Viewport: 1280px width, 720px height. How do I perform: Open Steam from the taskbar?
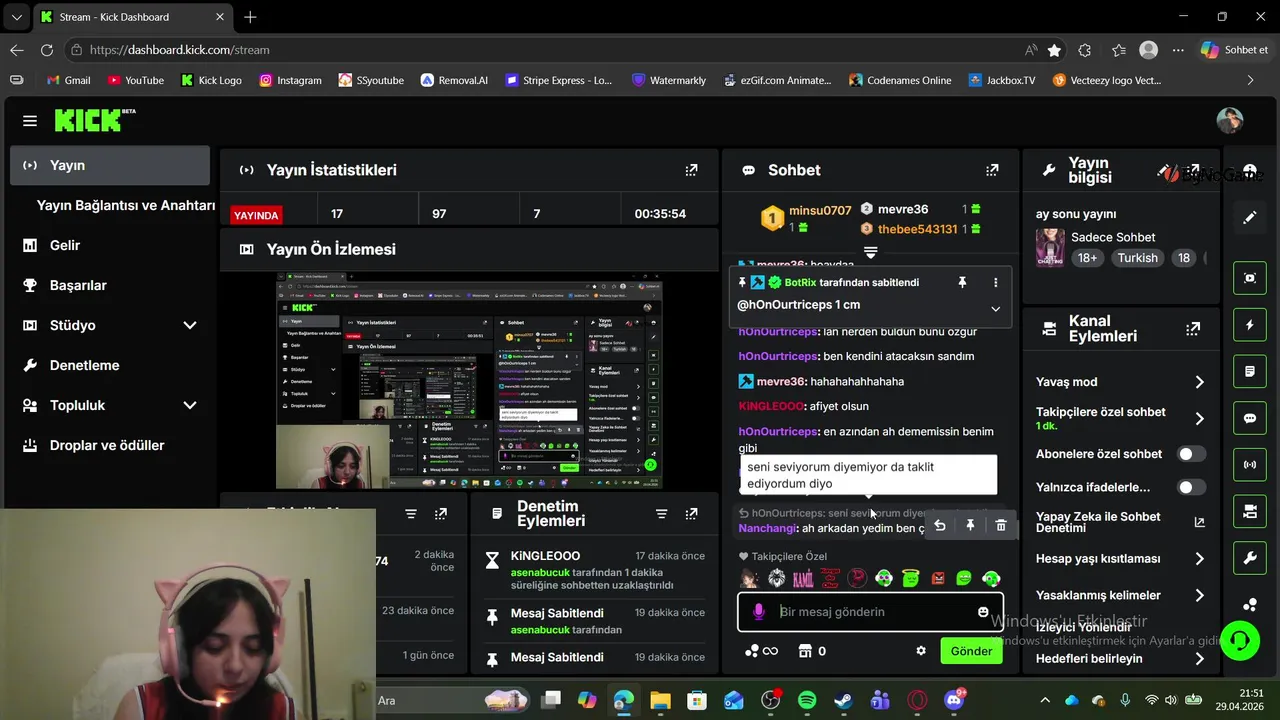pyautogui.click(x=844, y=701)
